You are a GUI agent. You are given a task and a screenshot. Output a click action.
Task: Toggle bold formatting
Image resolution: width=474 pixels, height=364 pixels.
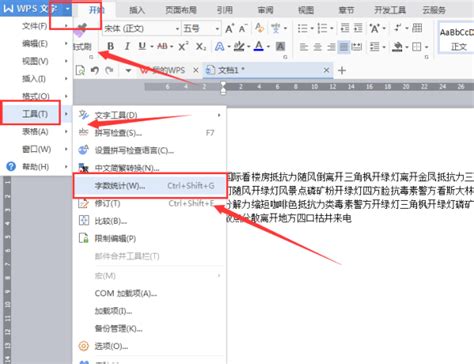[x=111, y=46]
